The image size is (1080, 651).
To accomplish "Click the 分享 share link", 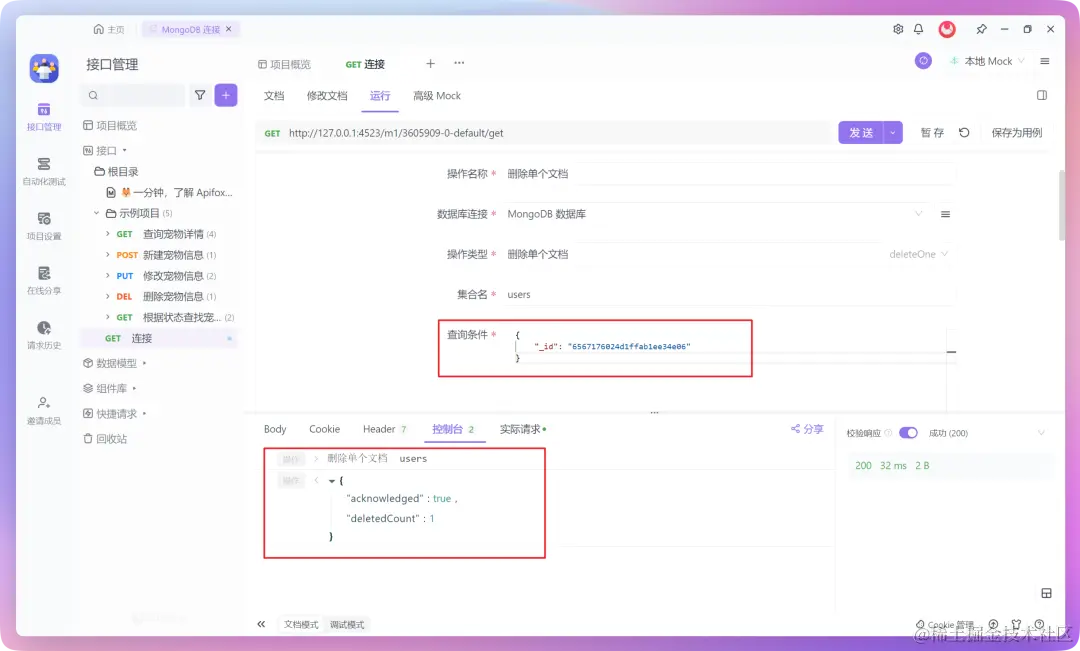I will click(x=807, y=428).
